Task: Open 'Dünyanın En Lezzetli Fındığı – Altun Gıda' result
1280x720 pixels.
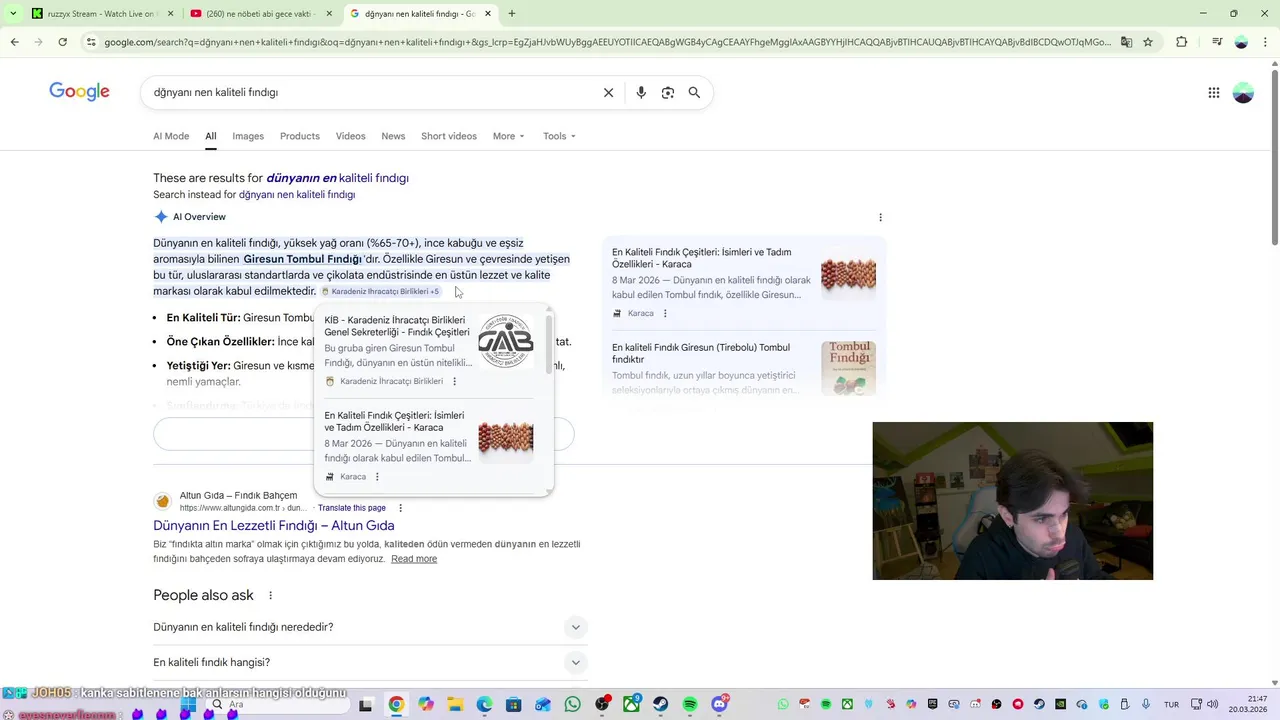Action: tap(273, 525)
